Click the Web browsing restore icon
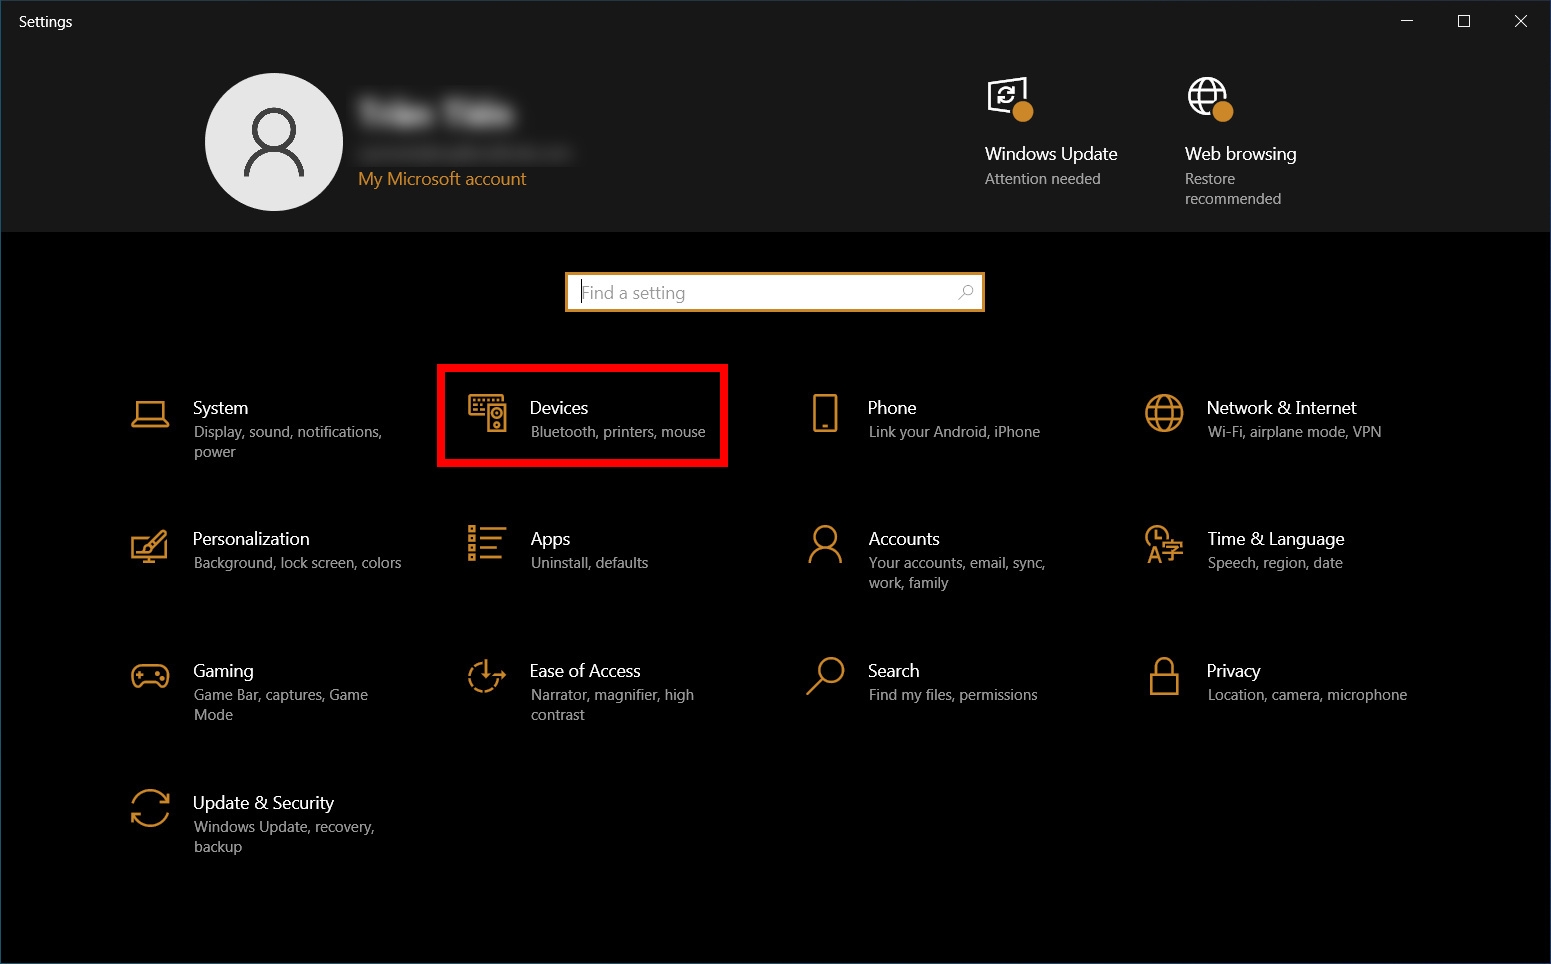This screenshot has height=964, width=1551. click(1209, 97)
